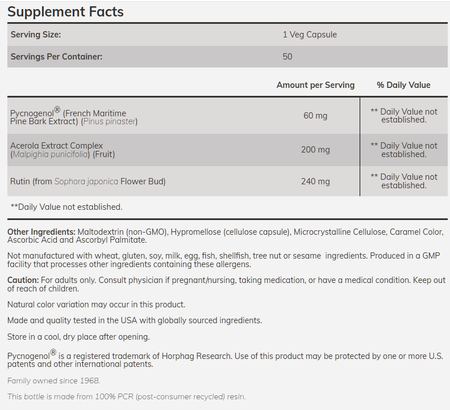Click the 1 Veg Capsule value

(310, 35)
